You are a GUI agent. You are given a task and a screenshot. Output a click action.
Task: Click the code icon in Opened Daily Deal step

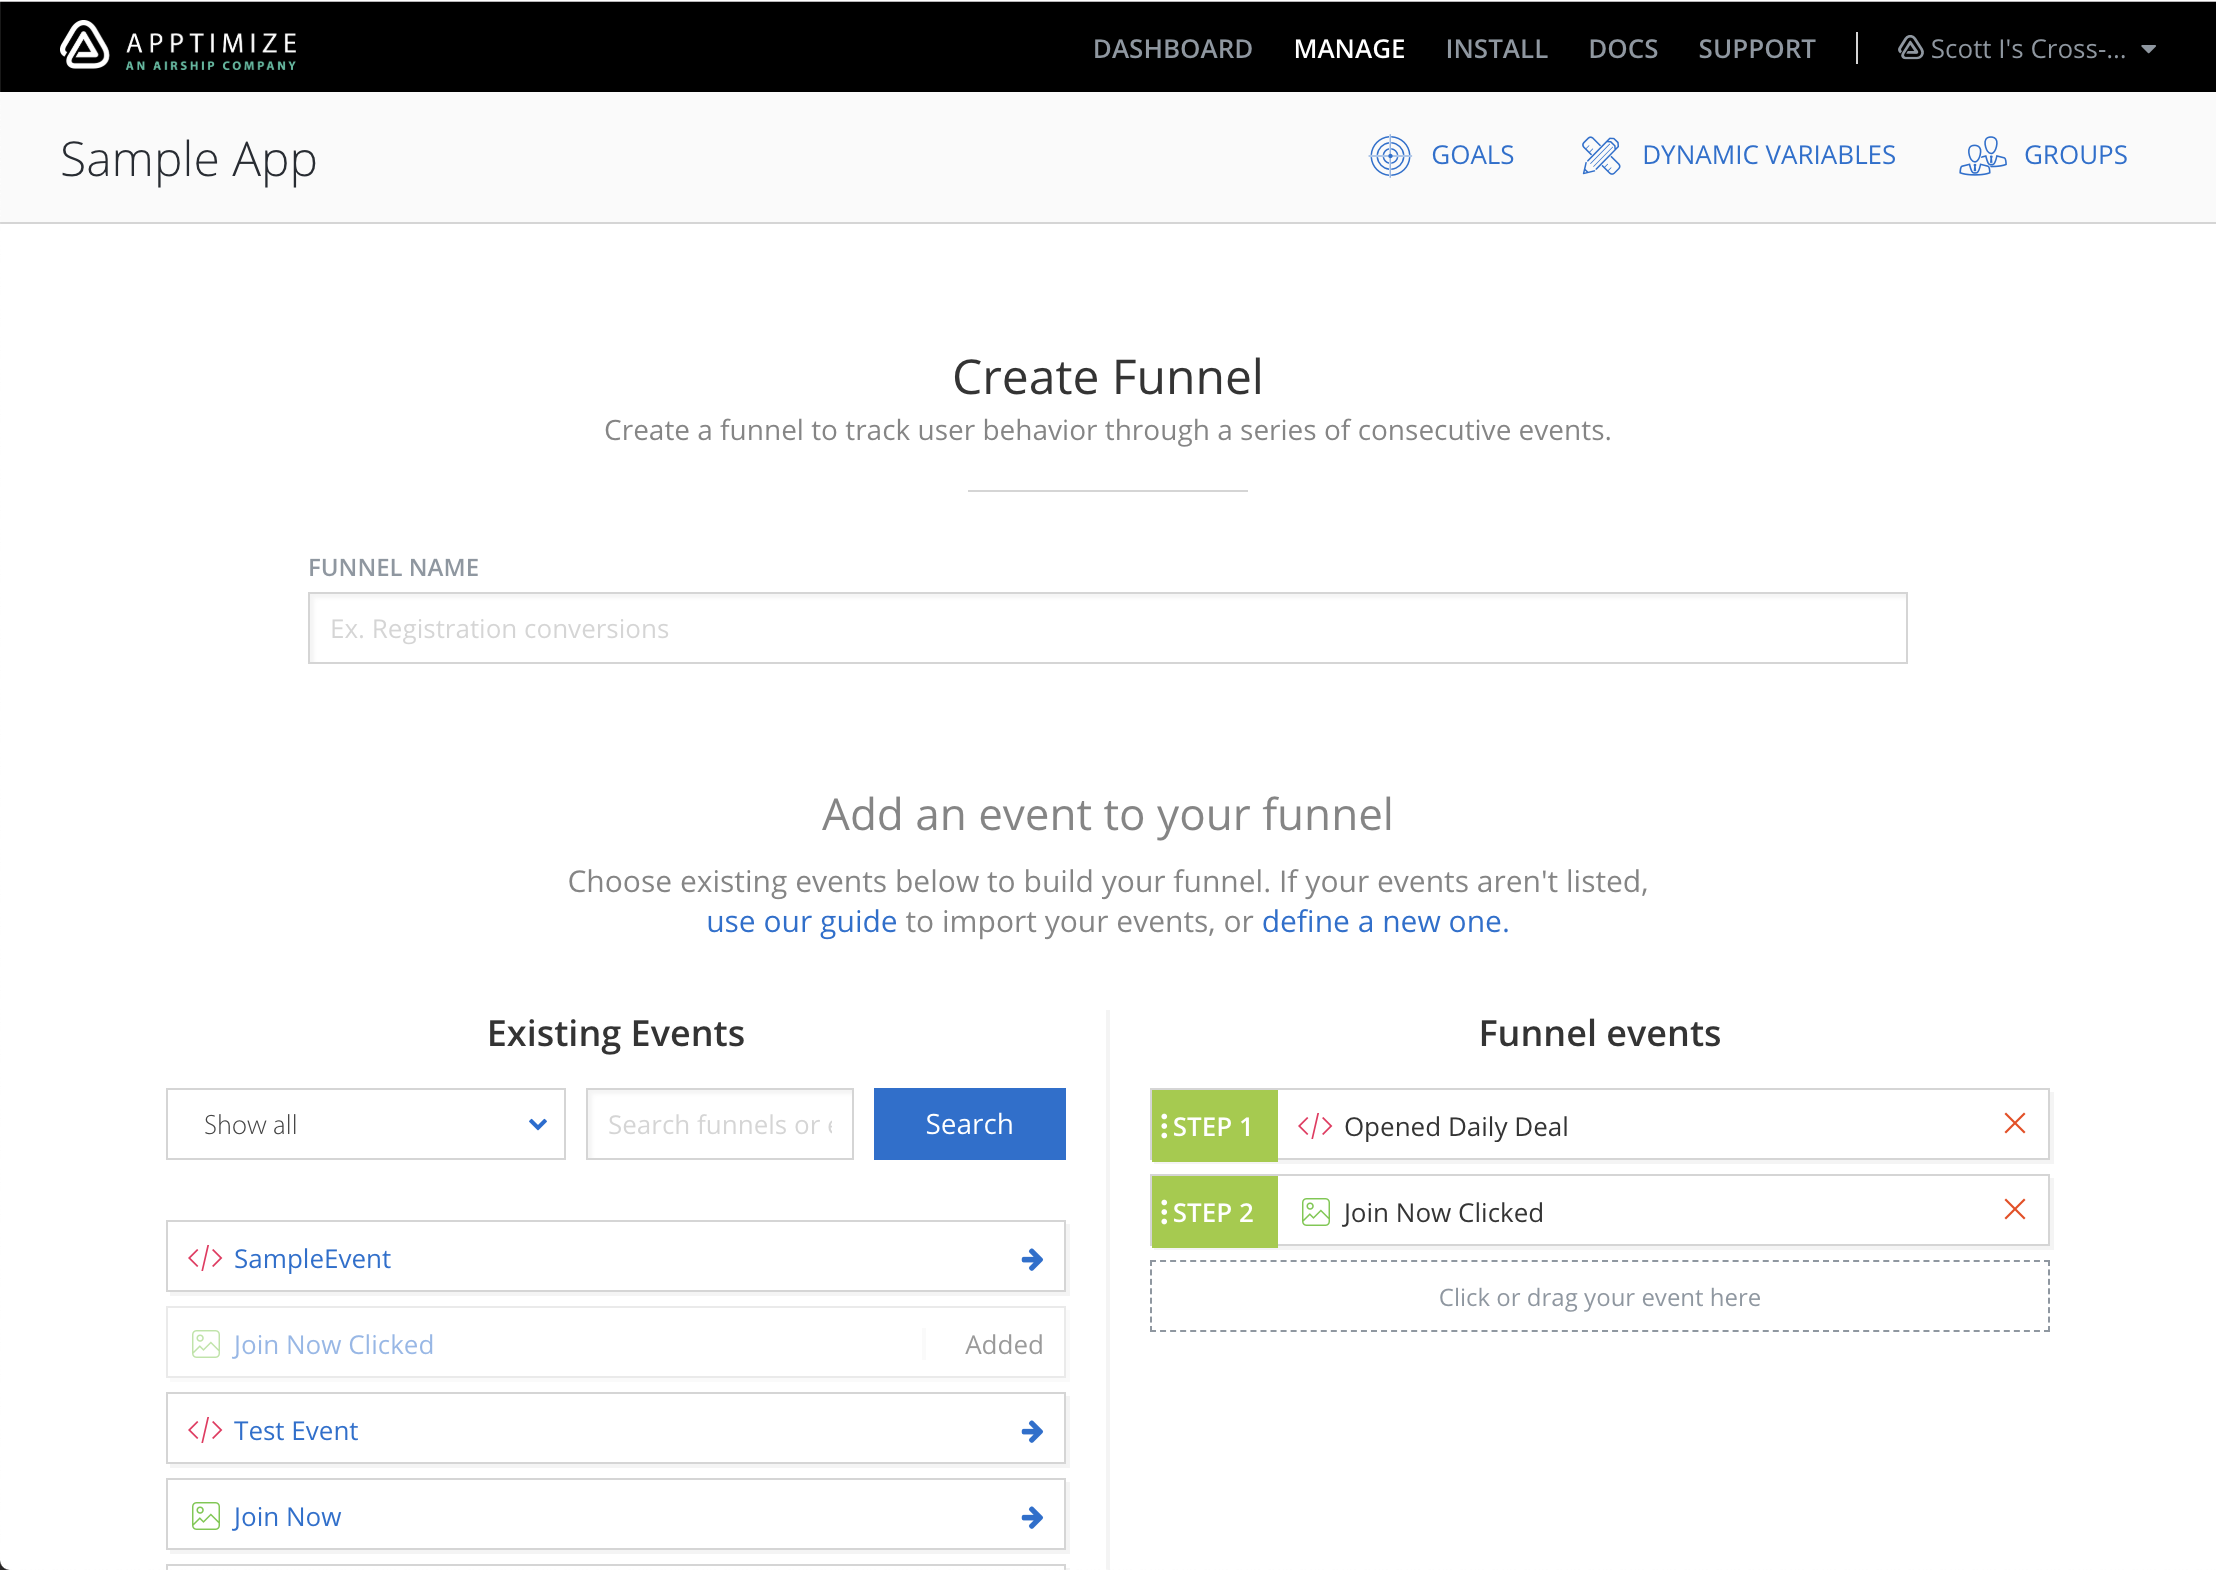coord(1315,1126)
